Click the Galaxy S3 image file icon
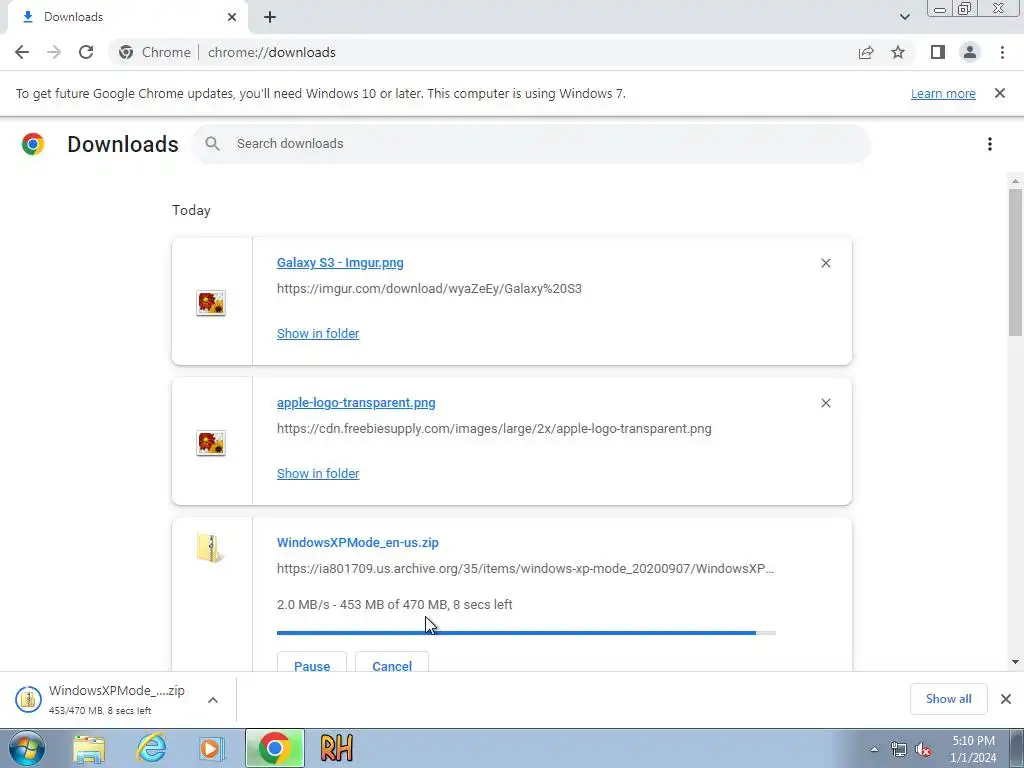Image resolution: width=1024 pixels, height=768 pixels. pyautogui.click(x=211, y=303)
